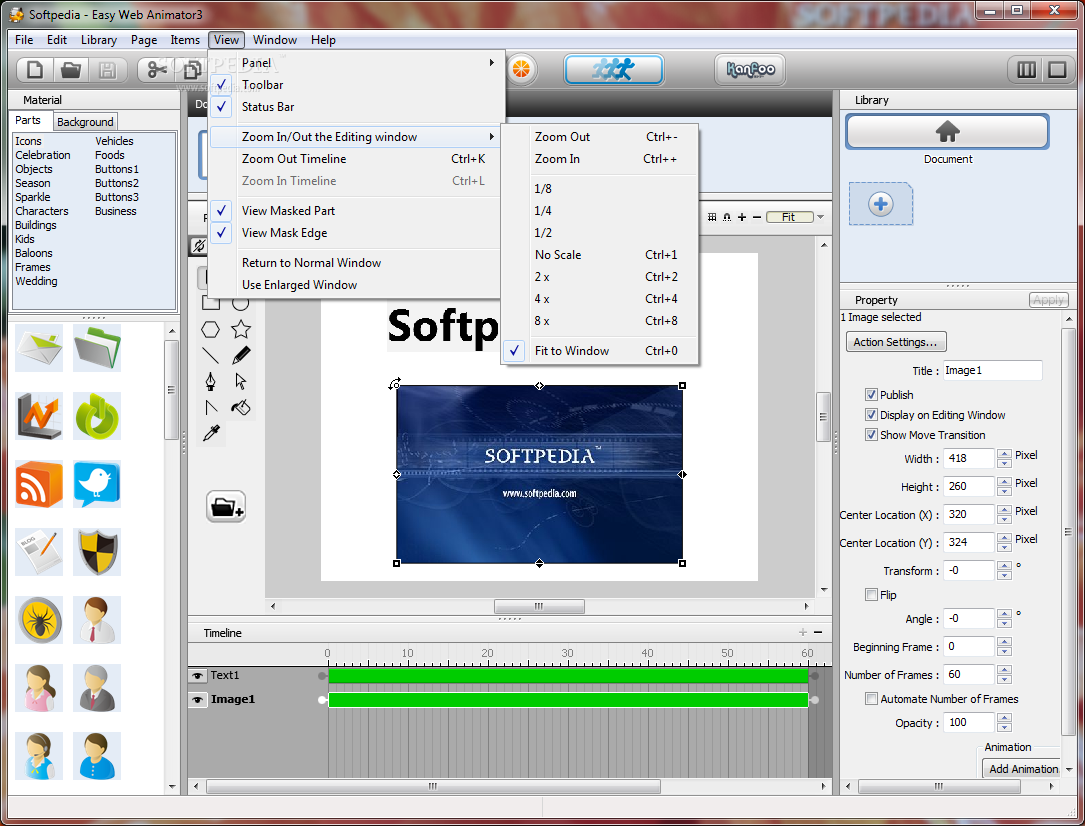Open the Items menu
The width and height of the screenshot is (1085, 826).
coord(185,40)
